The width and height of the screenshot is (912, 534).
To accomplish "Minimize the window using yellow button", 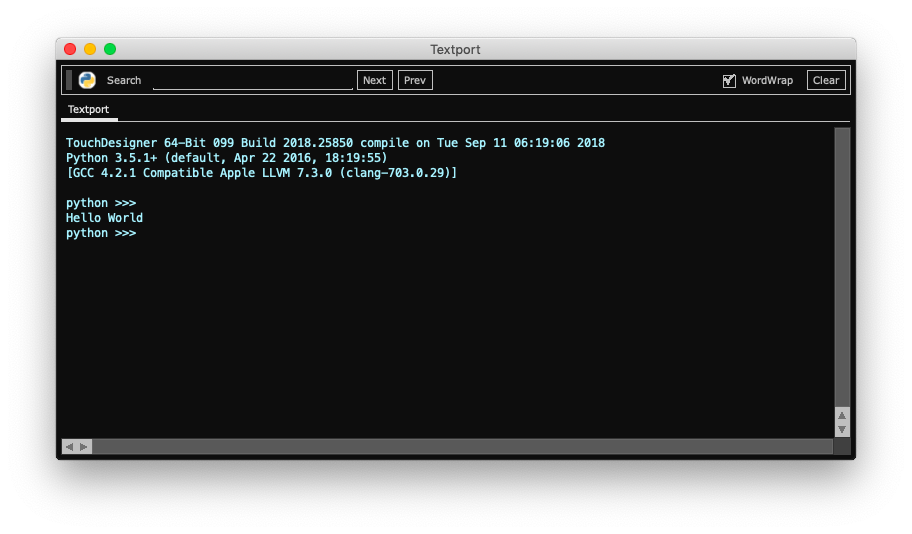I will (x=90, y=49).
